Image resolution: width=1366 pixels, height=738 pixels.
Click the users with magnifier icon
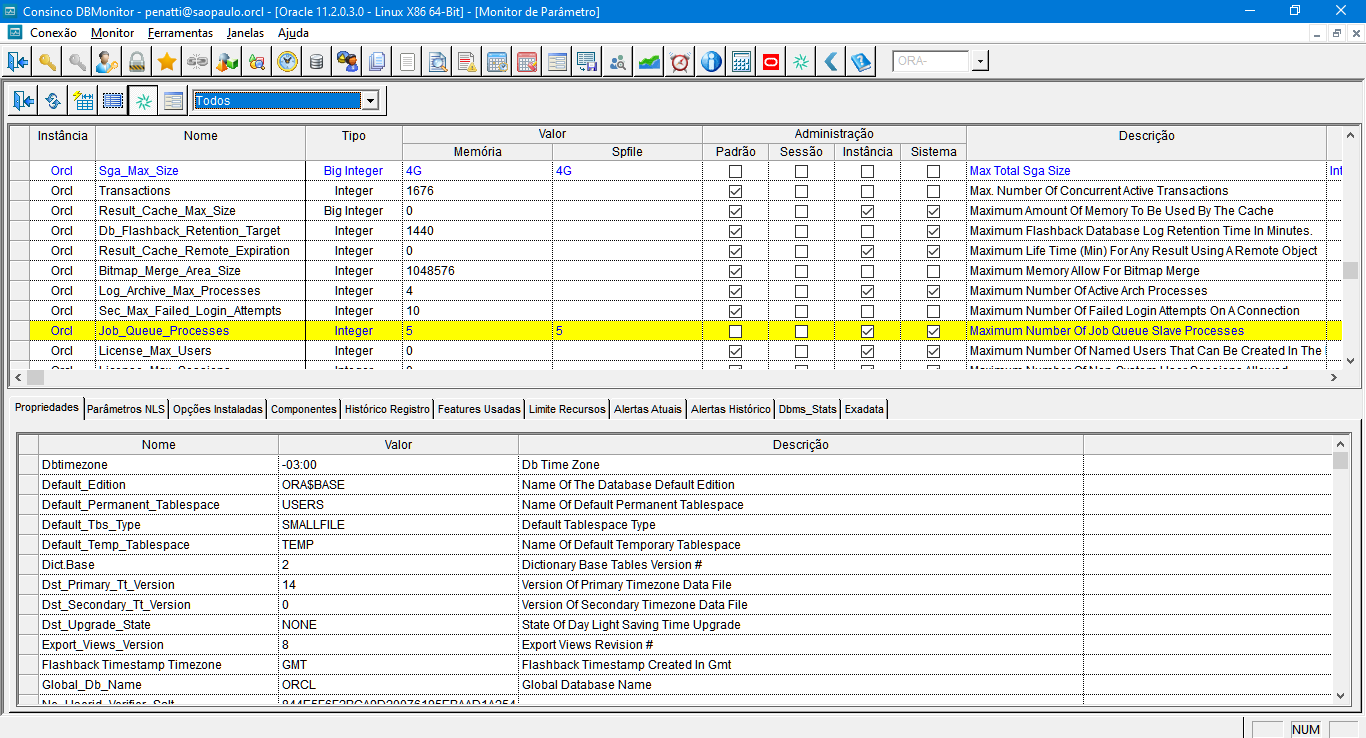[619, 62]
